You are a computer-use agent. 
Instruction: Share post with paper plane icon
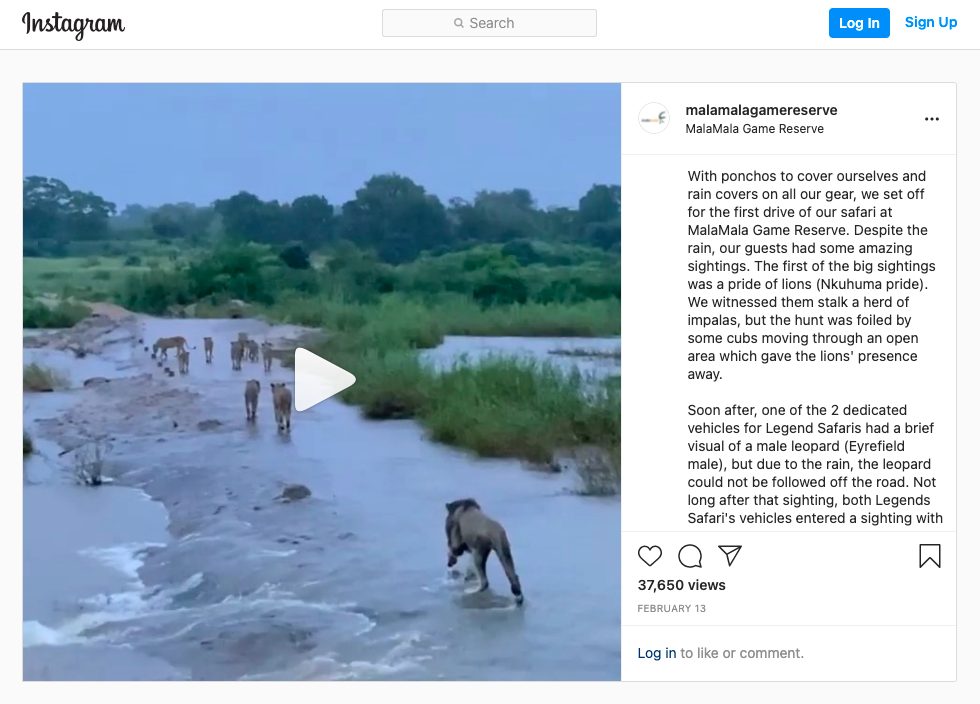pyautogui.click(x=729, y=555)
